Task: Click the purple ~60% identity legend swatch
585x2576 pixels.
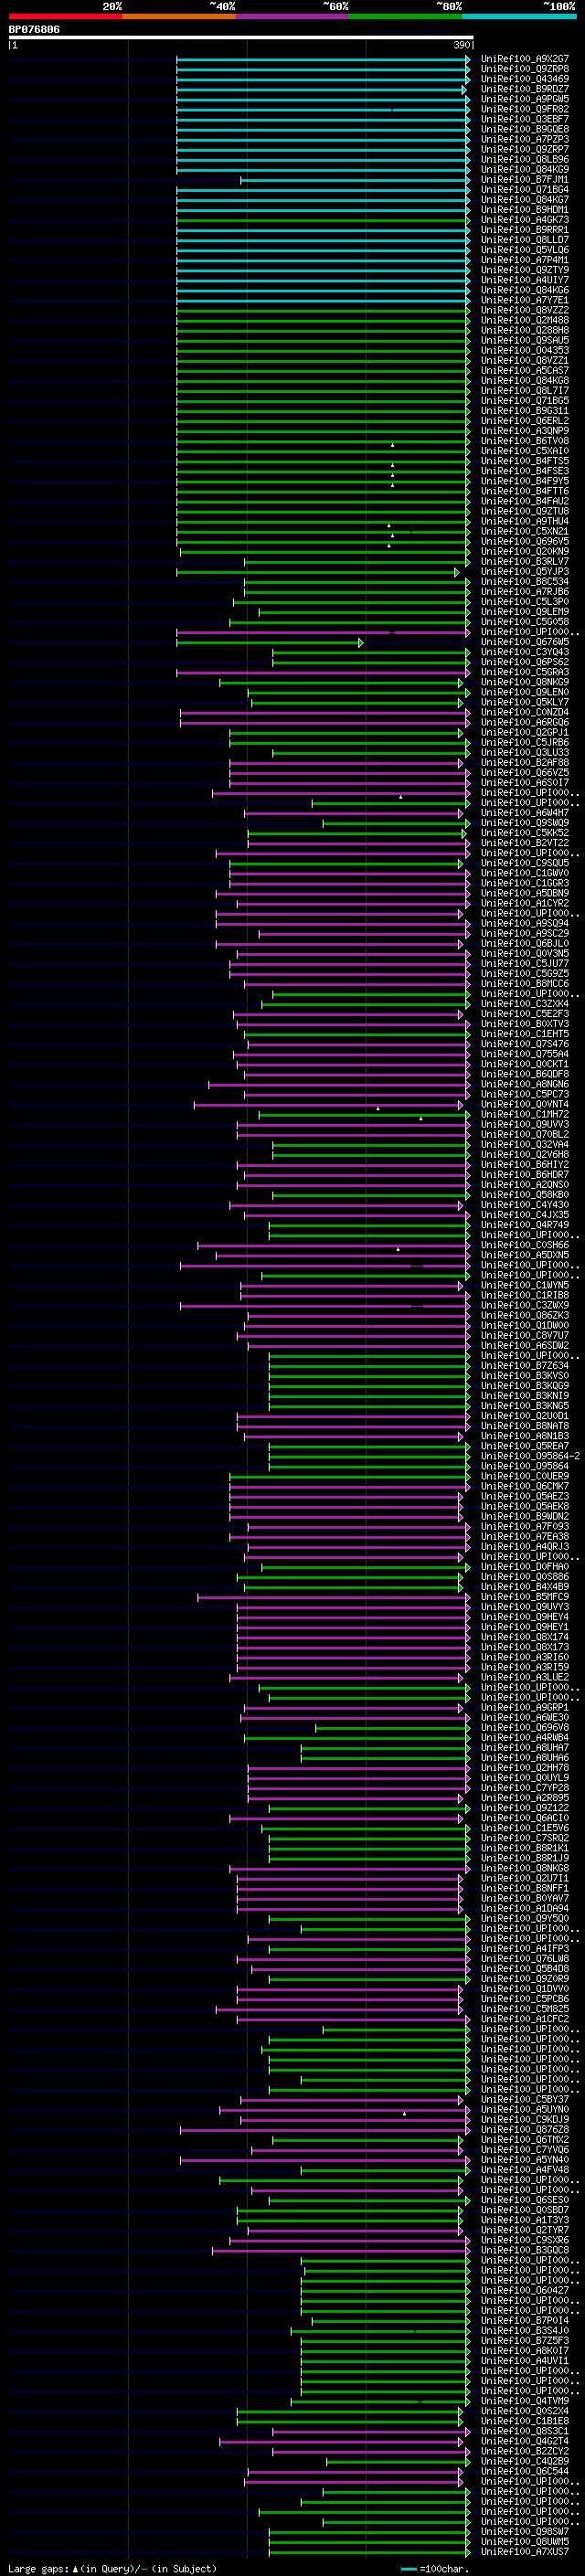Action: pyautogui.click(x=293, y=16)
